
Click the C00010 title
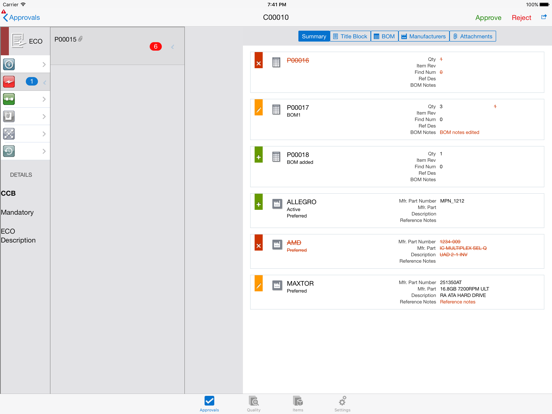[276, 17]
